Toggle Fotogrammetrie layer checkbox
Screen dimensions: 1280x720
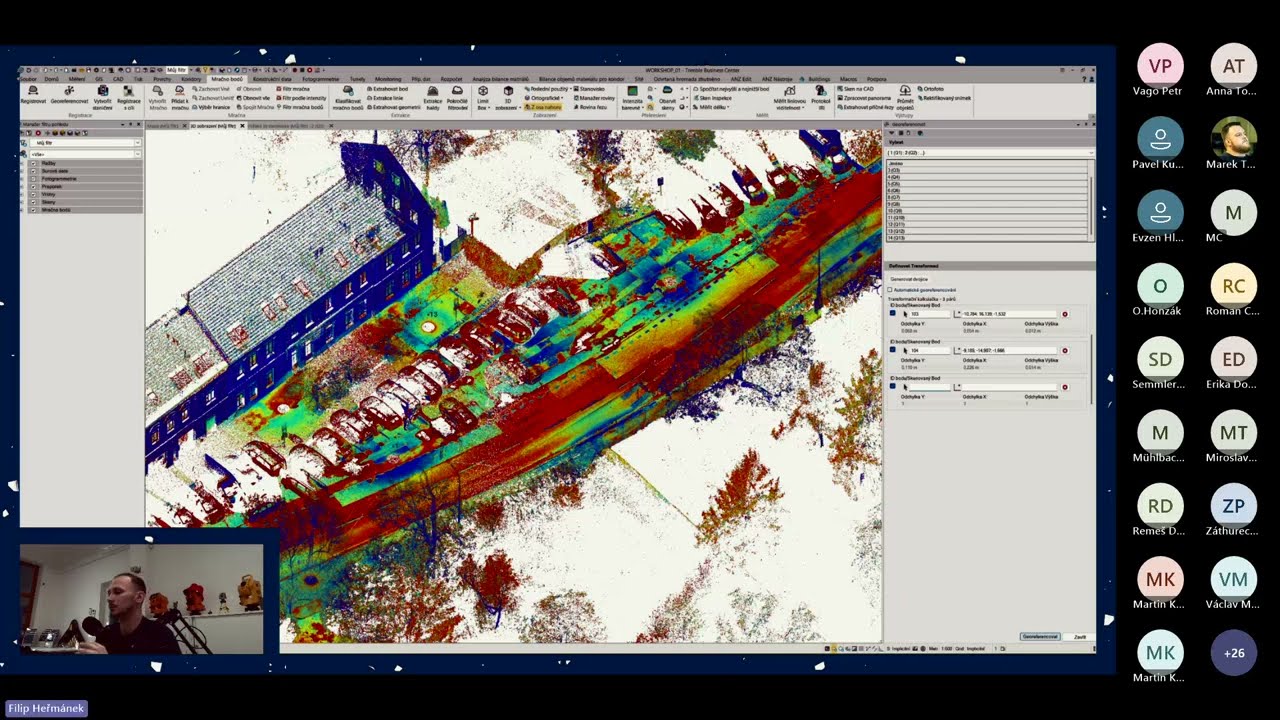pyautogui.click(x=33, y=179)
